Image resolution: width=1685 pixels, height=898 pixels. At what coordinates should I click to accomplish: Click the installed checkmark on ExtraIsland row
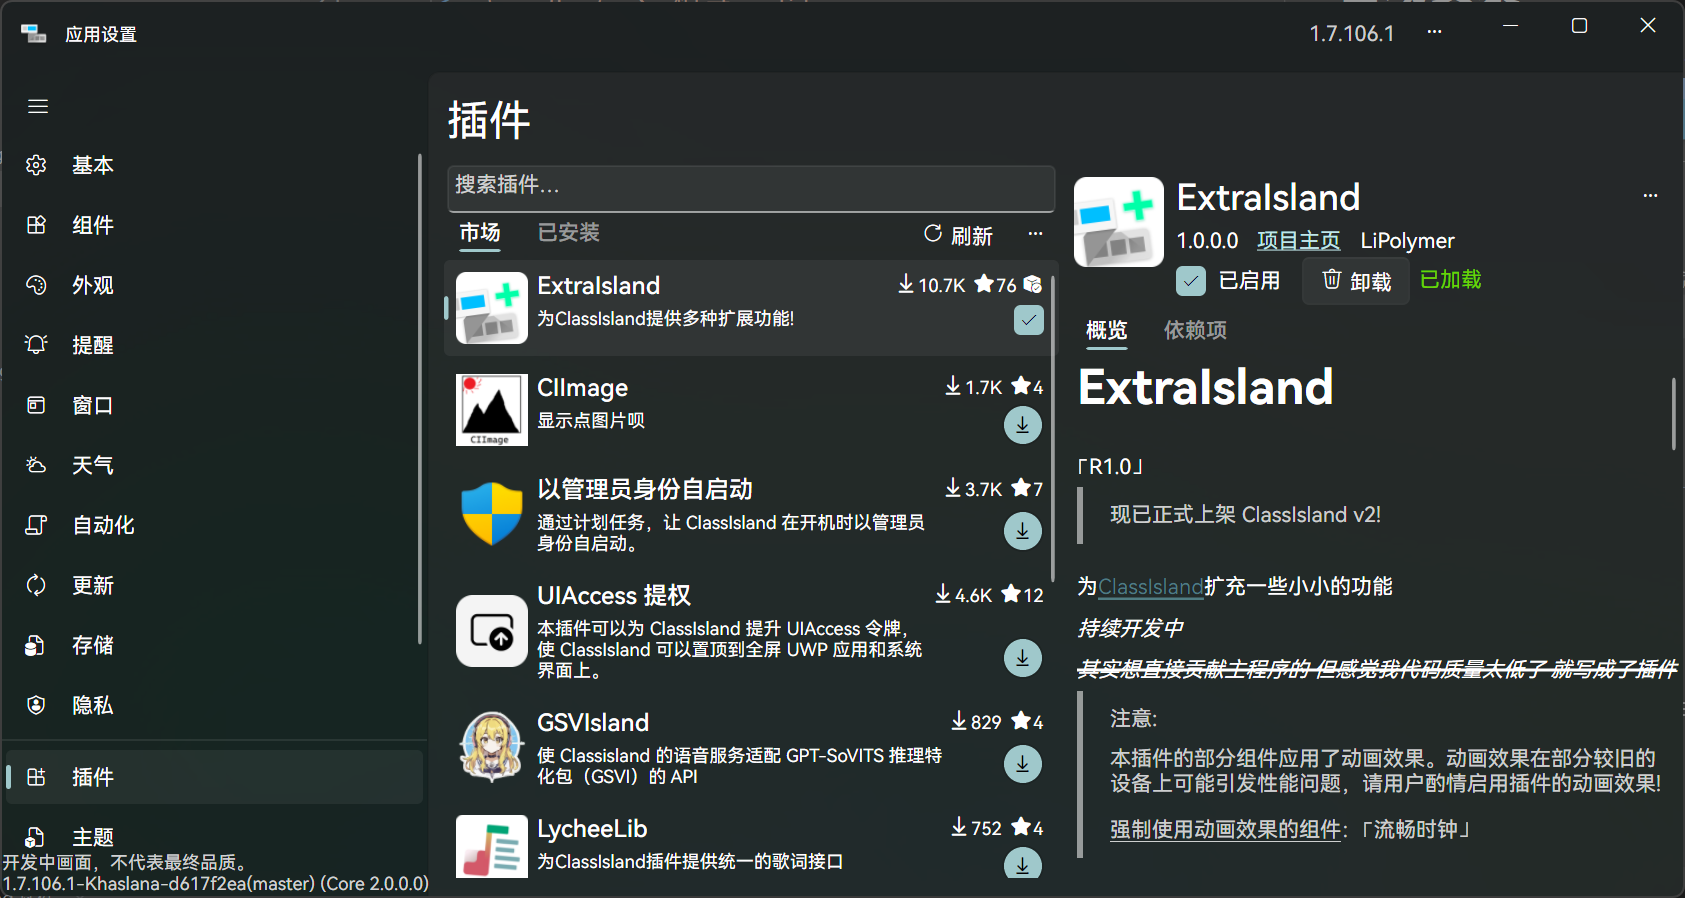coord(1028,320)
